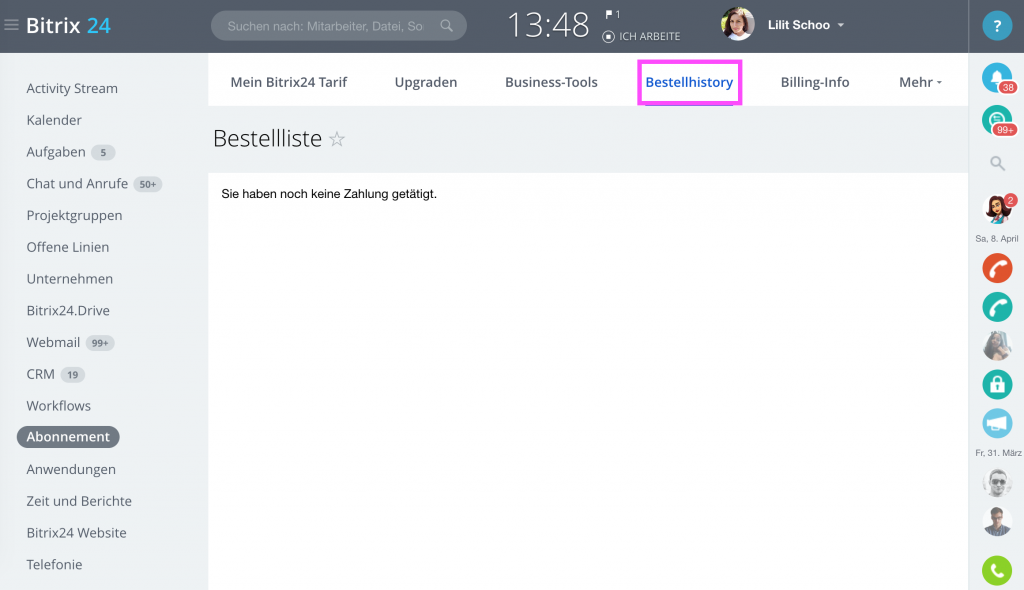Viewport: 1024px width, 590px height.
Task: Open Lilit Schoo profile avatar
Action: 738,24
